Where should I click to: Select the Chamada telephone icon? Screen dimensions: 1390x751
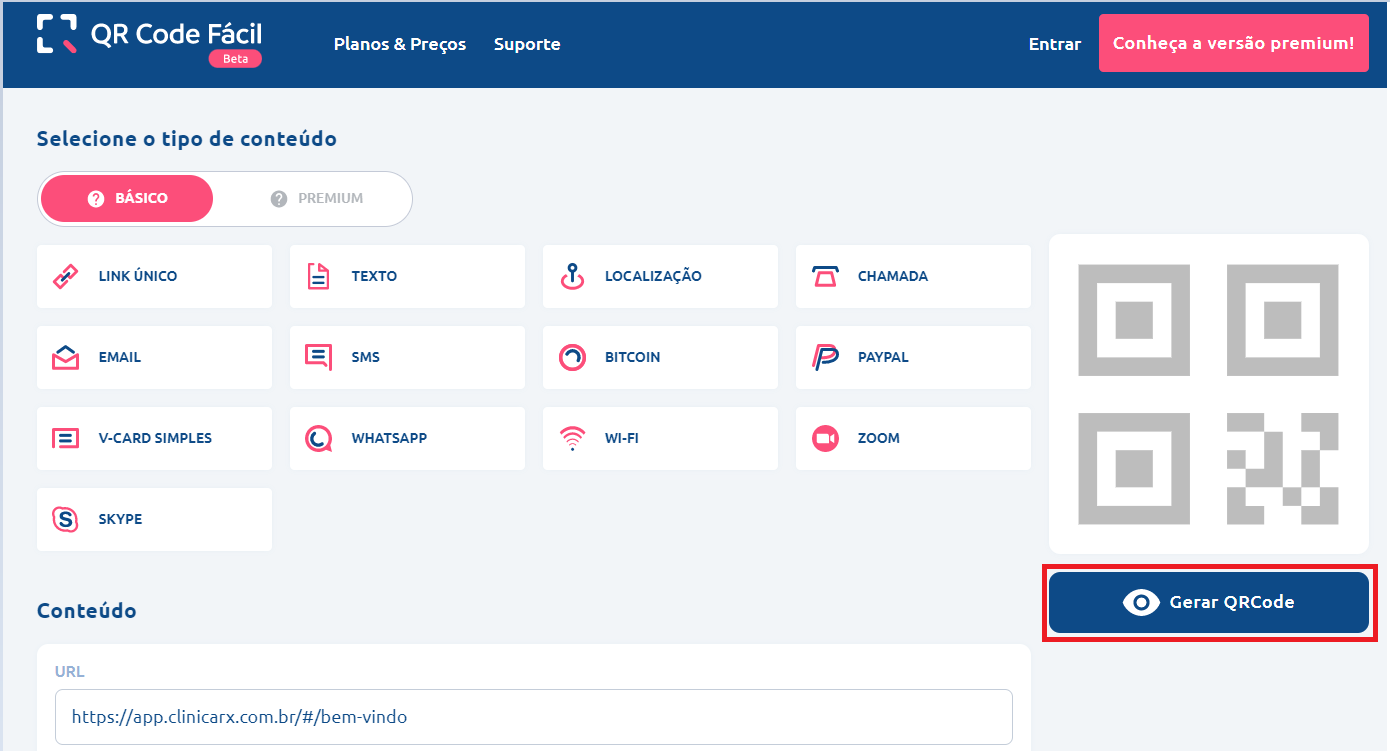[825, 277]
